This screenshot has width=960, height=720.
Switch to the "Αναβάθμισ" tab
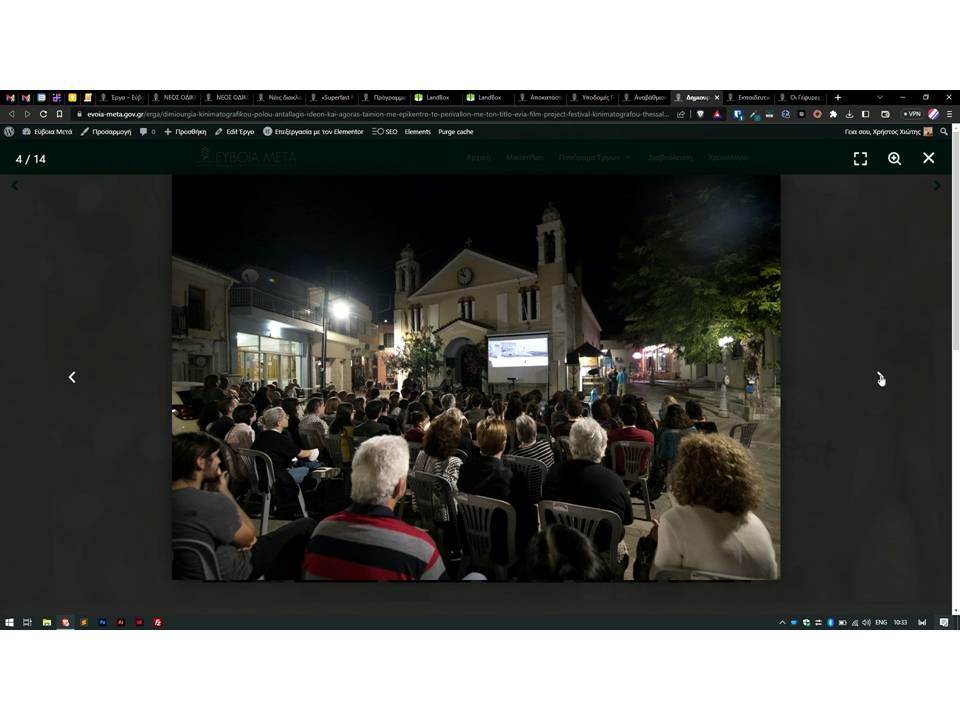tap(644, 97)
